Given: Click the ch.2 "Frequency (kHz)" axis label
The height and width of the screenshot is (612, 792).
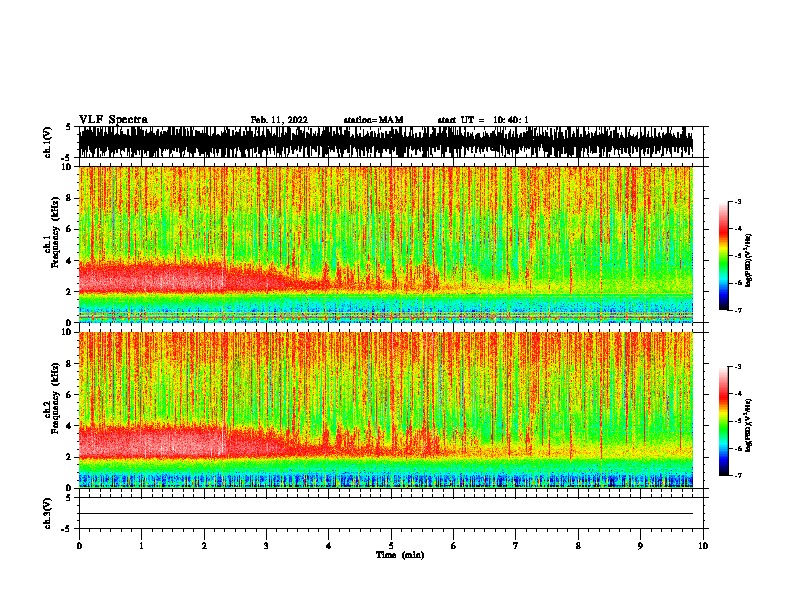Looking at the screenshot, I should [x=55, y=398].
